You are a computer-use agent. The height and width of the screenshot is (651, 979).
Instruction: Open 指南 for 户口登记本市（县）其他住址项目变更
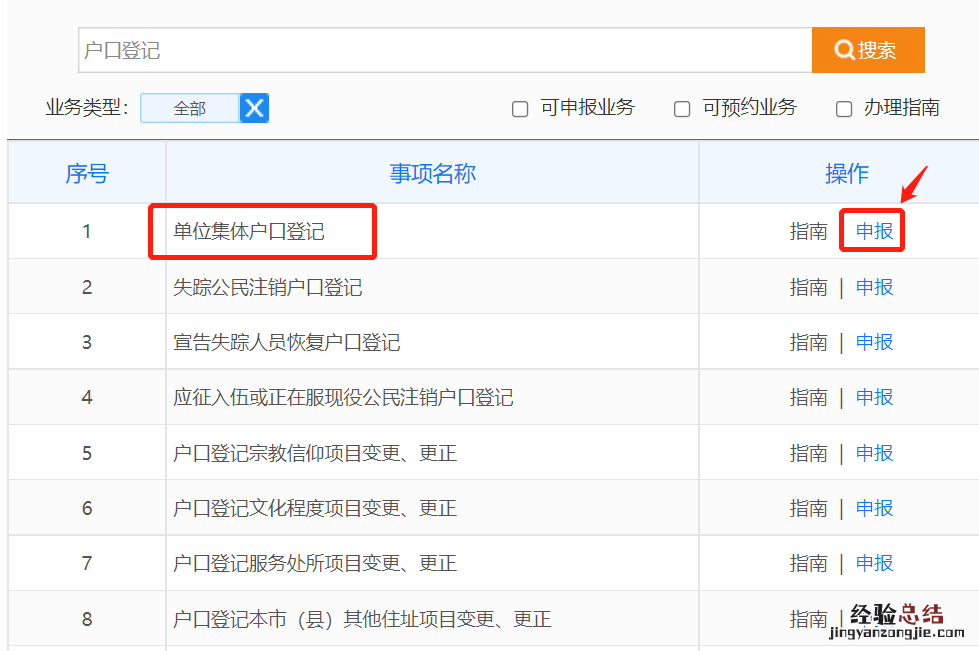808,619
